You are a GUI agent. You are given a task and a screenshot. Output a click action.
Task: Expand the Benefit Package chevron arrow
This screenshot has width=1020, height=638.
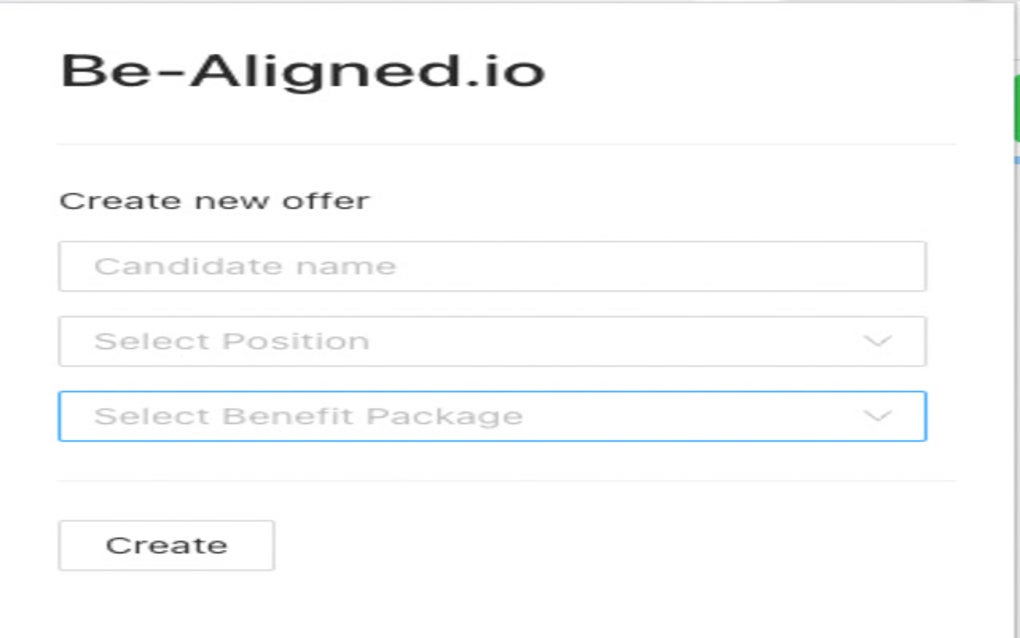point(877,417)
